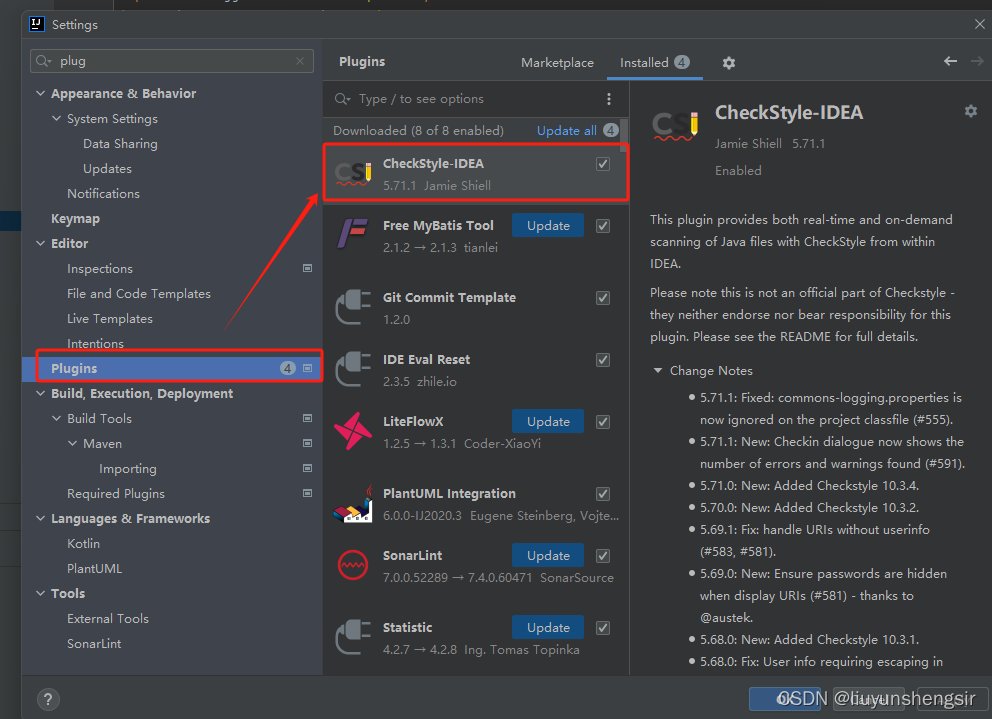Screen dimensions: 992x719
Task: Collapse the Change Notes section
Action: (658, 370)
